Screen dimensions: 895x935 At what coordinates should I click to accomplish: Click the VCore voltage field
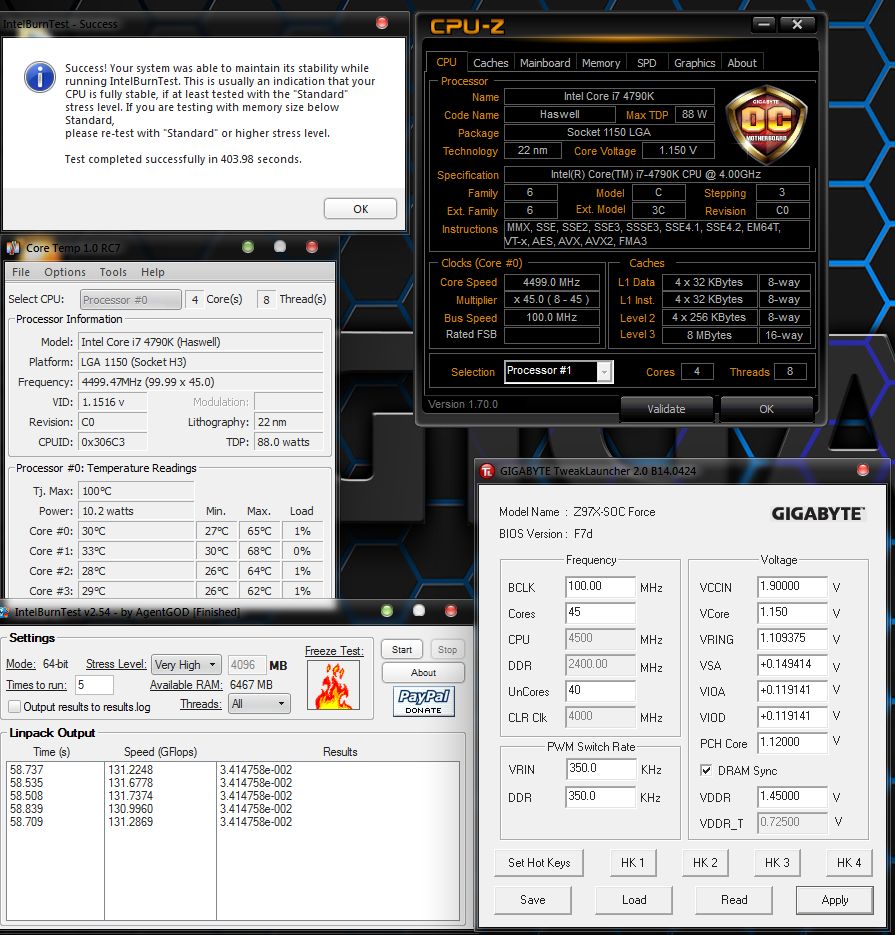pos(792,612)
